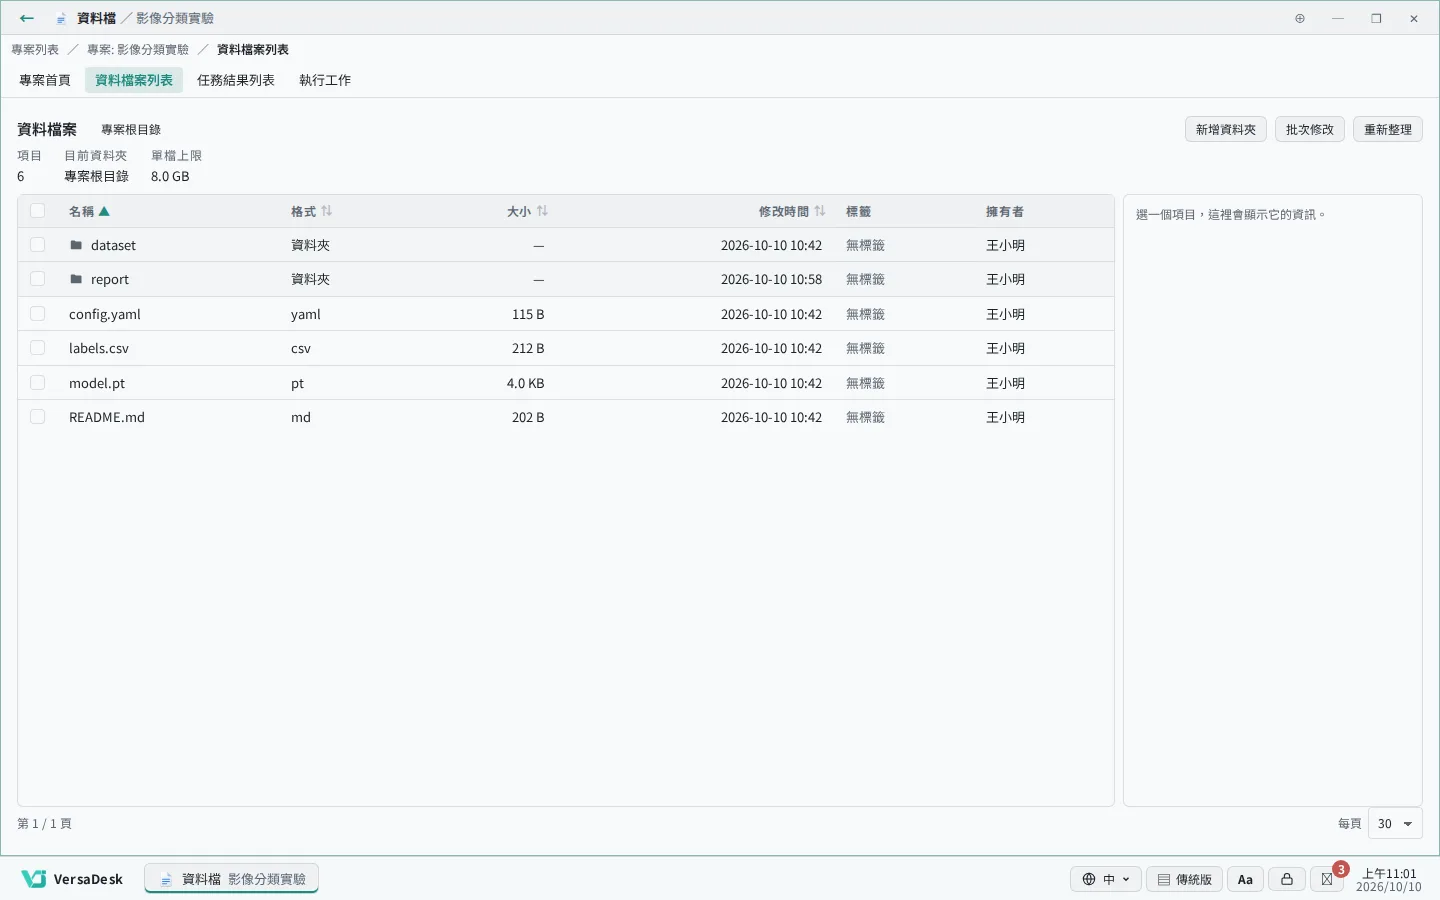1440x900 pixels.
Task: Refresh list with 重新整理 button
Action: point(1388,129)
